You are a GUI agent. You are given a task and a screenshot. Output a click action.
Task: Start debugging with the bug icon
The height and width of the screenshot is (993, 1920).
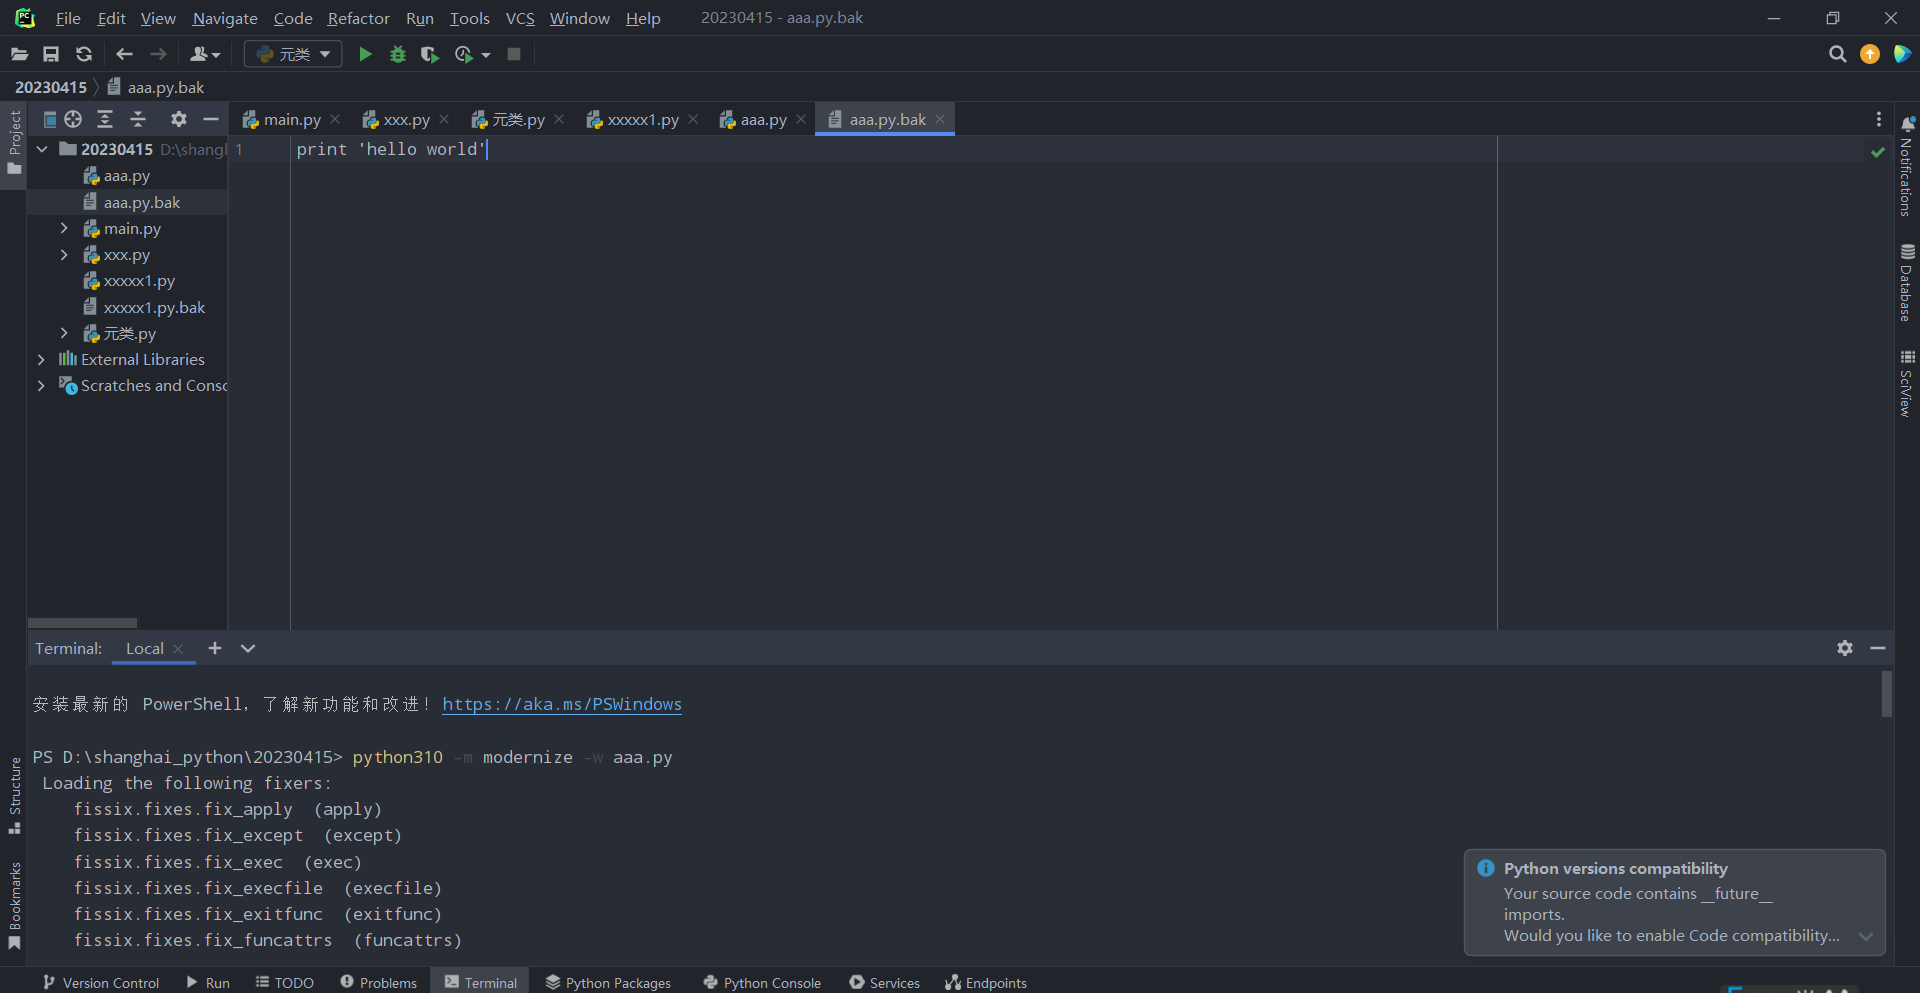(398, 54)
